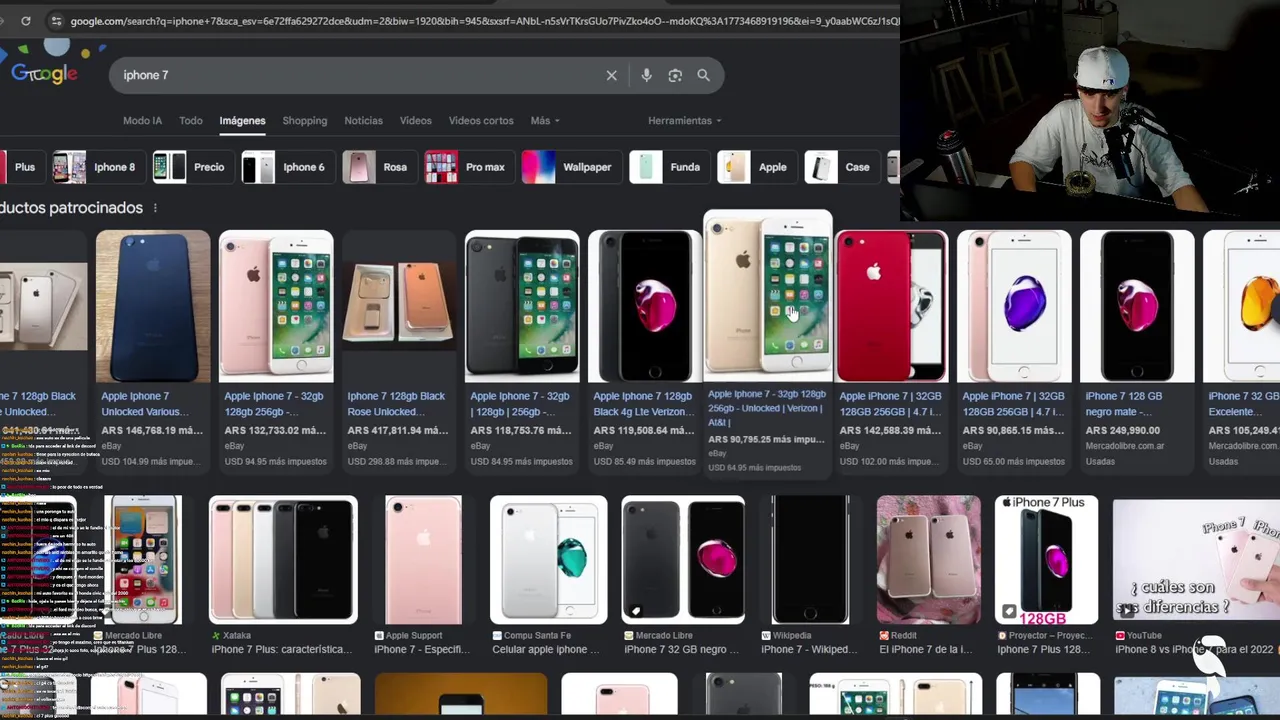
Task: Start voice search with microphone icon
Action: coord(646,75)
